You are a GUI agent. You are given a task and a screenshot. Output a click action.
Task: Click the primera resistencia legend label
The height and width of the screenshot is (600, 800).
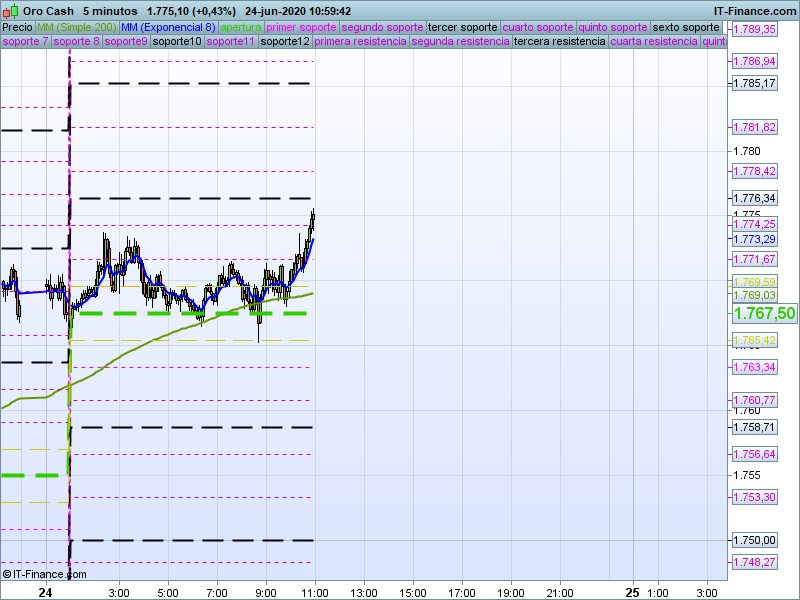click(360, 42)
